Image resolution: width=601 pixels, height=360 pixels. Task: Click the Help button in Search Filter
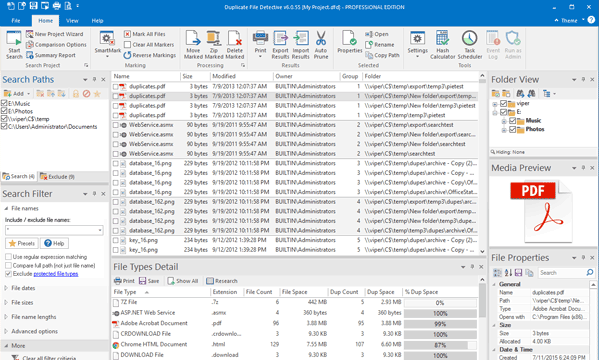tap(54, 243)
